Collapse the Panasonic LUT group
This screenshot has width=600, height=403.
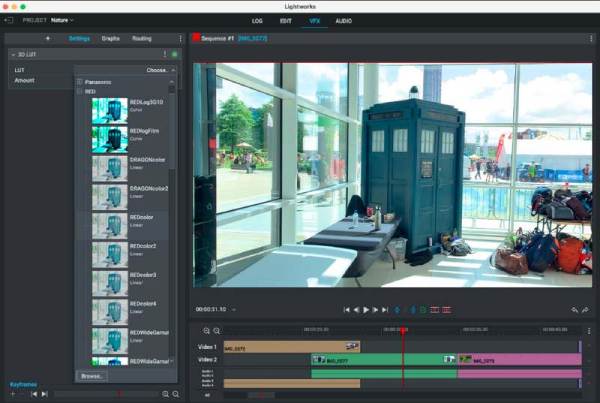pyautogui.click(x=80, y=82)
